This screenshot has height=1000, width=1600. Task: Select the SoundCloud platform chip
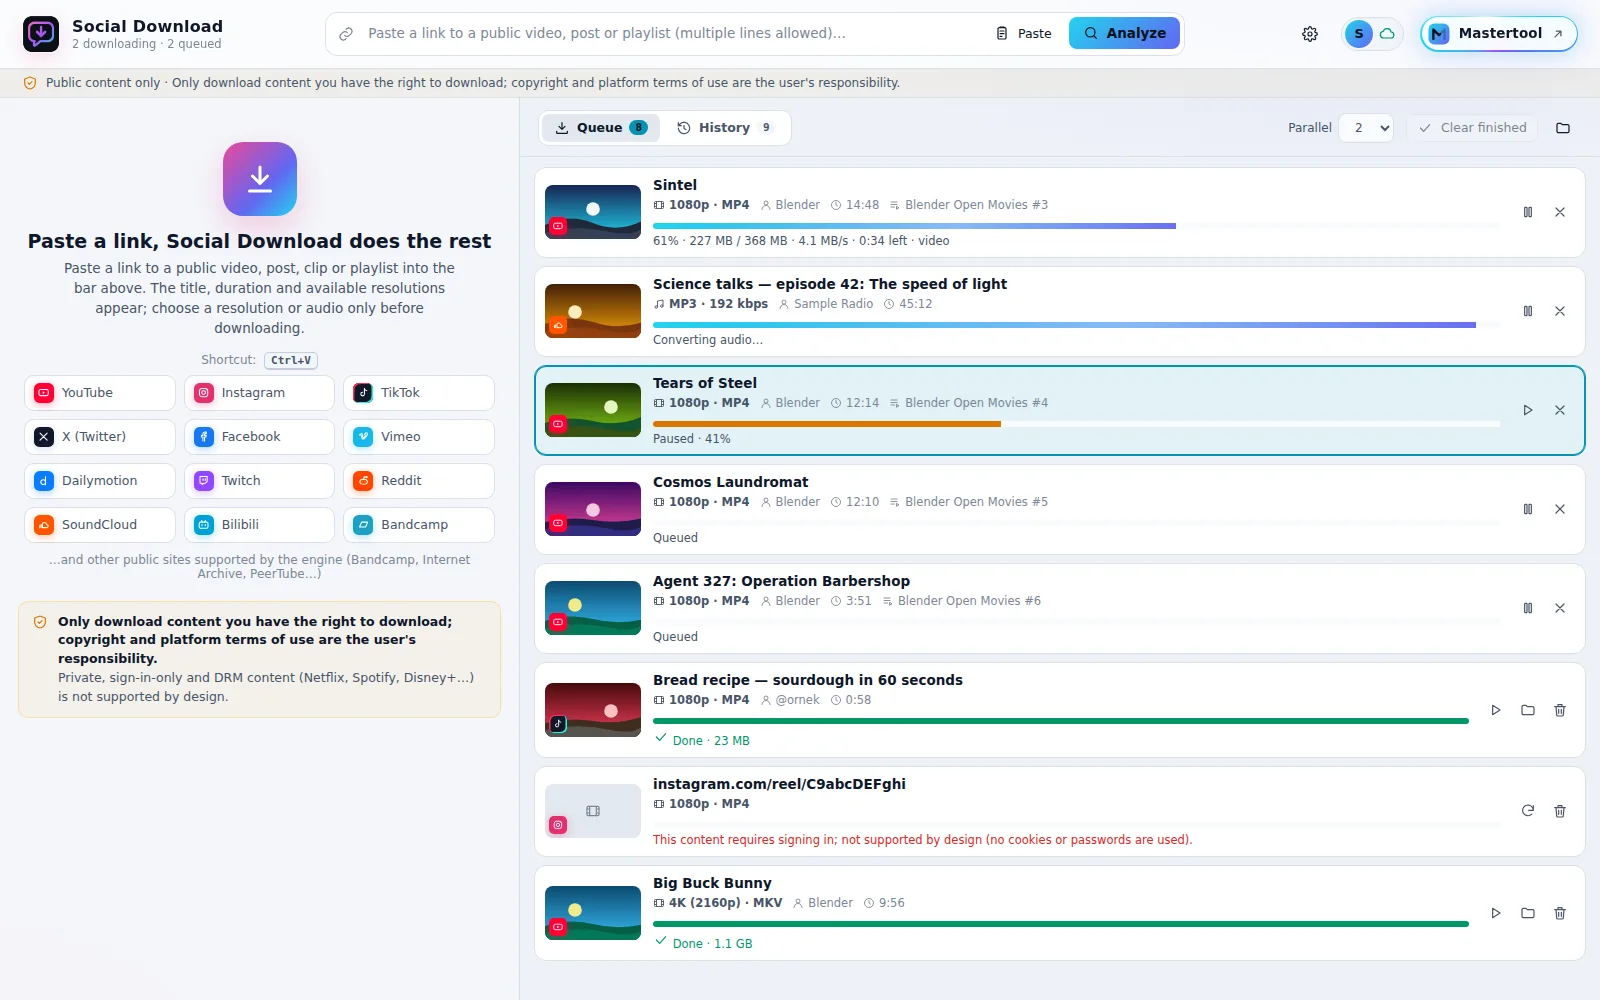coord(100,525)
